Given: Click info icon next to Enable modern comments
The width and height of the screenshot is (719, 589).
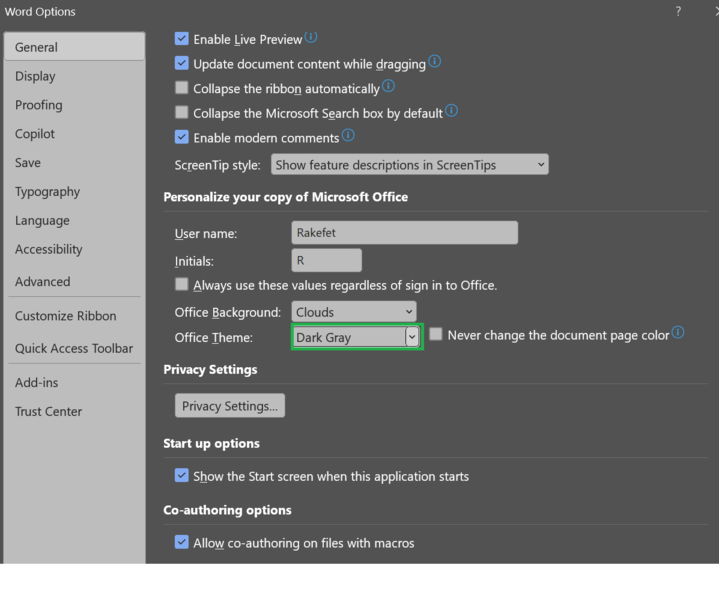Looking at the screenshot, I should (348, 136).
